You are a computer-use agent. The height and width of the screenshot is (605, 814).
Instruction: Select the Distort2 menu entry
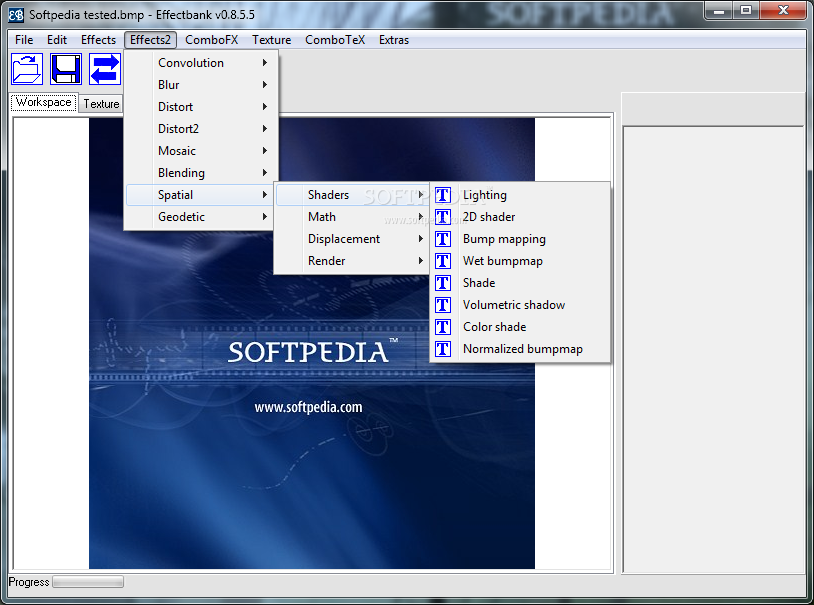point(201,129)
